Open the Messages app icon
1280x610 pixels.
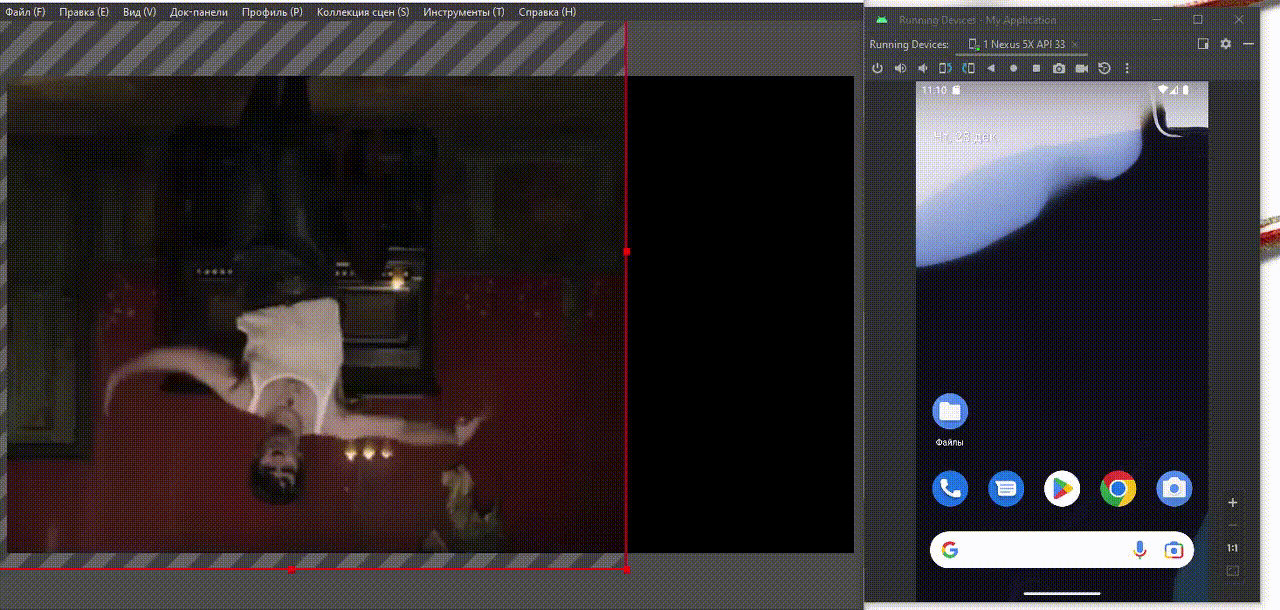(x=1006, y=489)
